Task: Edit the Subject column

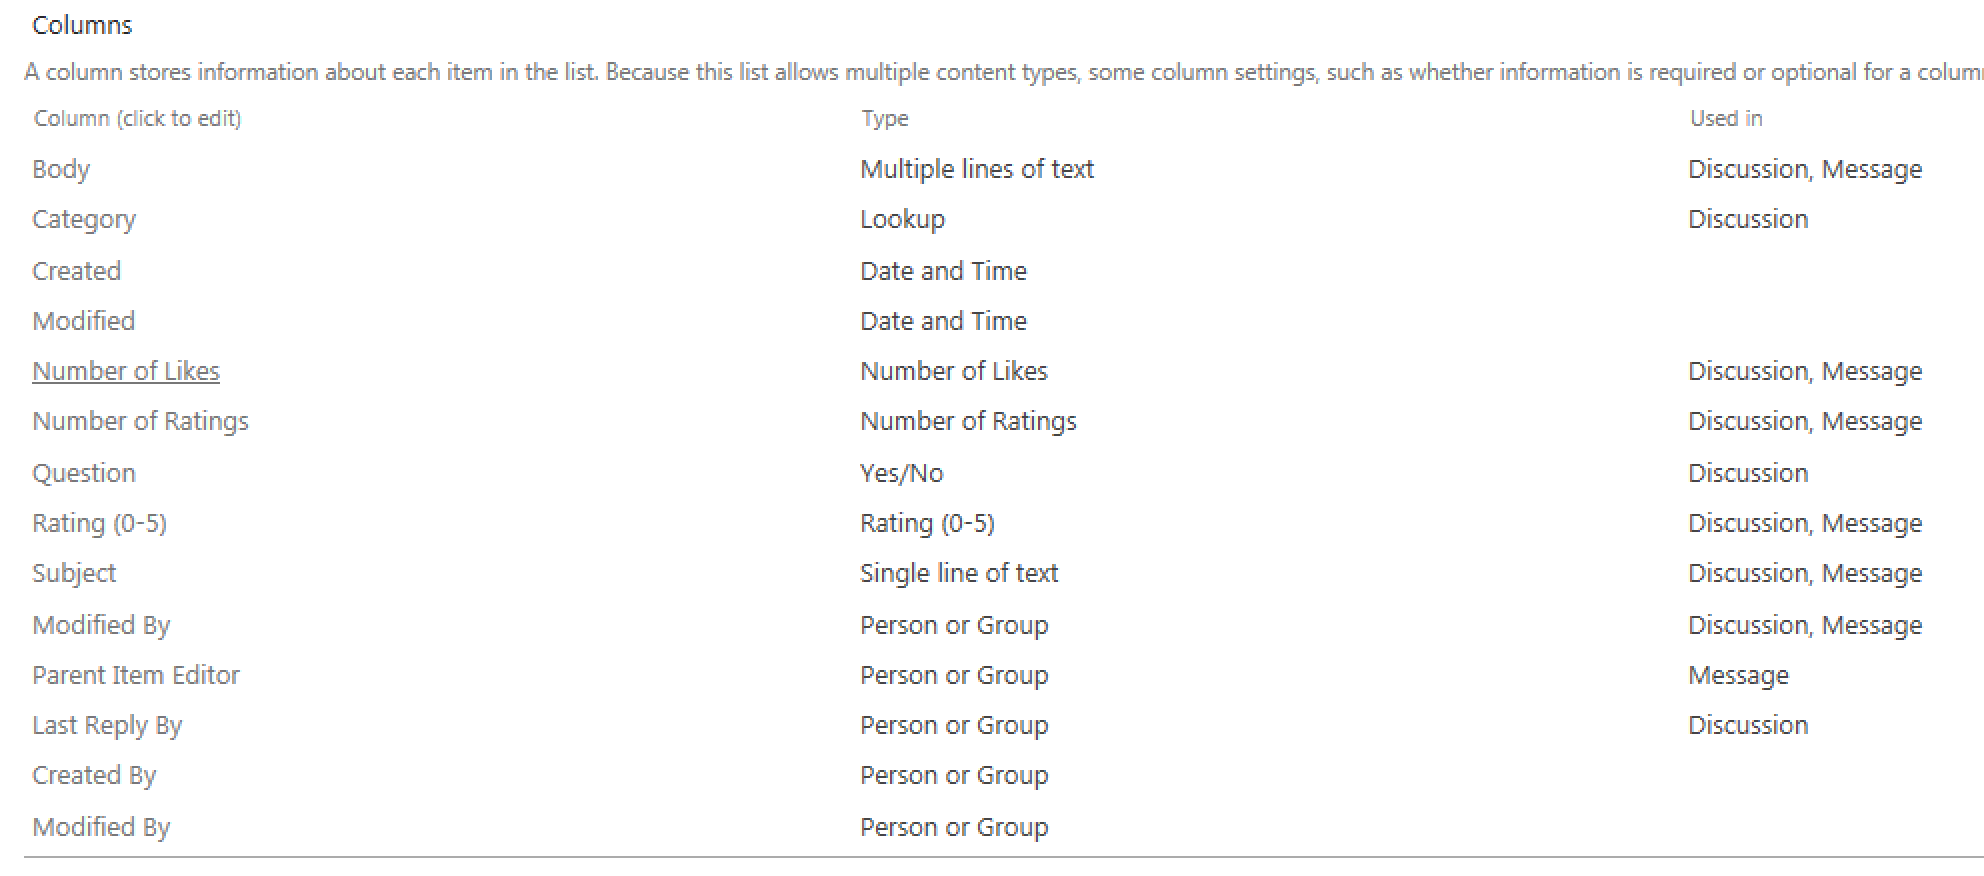Action: pos(74,573)
